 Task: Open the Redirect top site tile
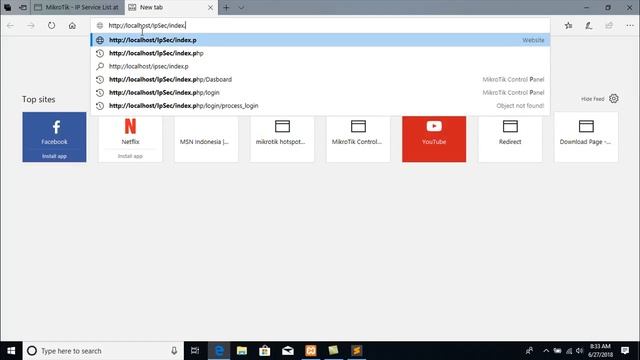tap(510, 139)
